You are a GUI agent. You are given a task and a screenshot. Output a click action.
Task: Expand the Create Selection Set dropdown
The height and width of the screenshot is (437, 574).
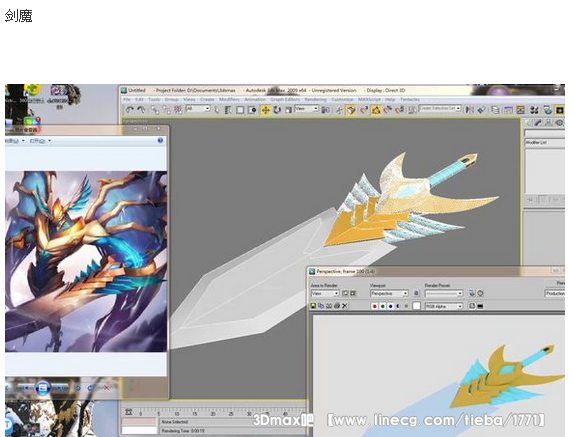pyautogui.click(x=440, y=109)
